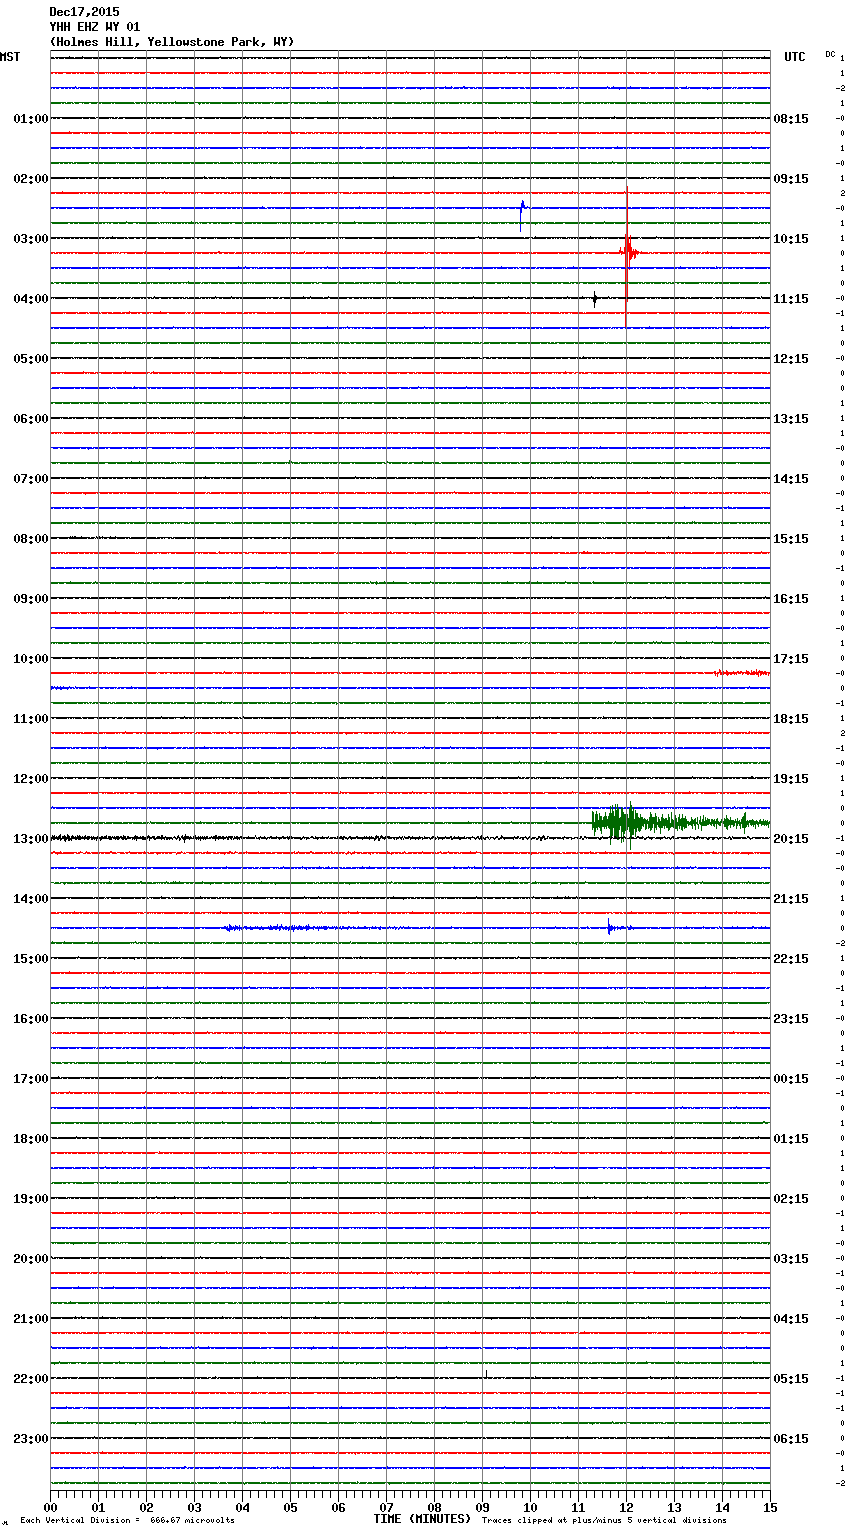Screen dimensions: 850x1534
Task: Select the 07:00 MST time label
Action: click(31, 479)
